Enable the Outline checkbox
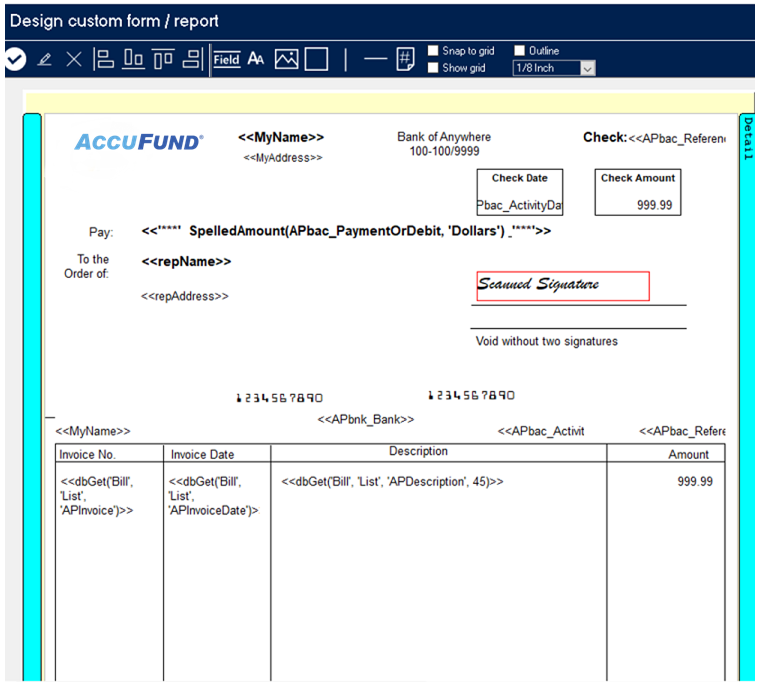 click(519, 51)
